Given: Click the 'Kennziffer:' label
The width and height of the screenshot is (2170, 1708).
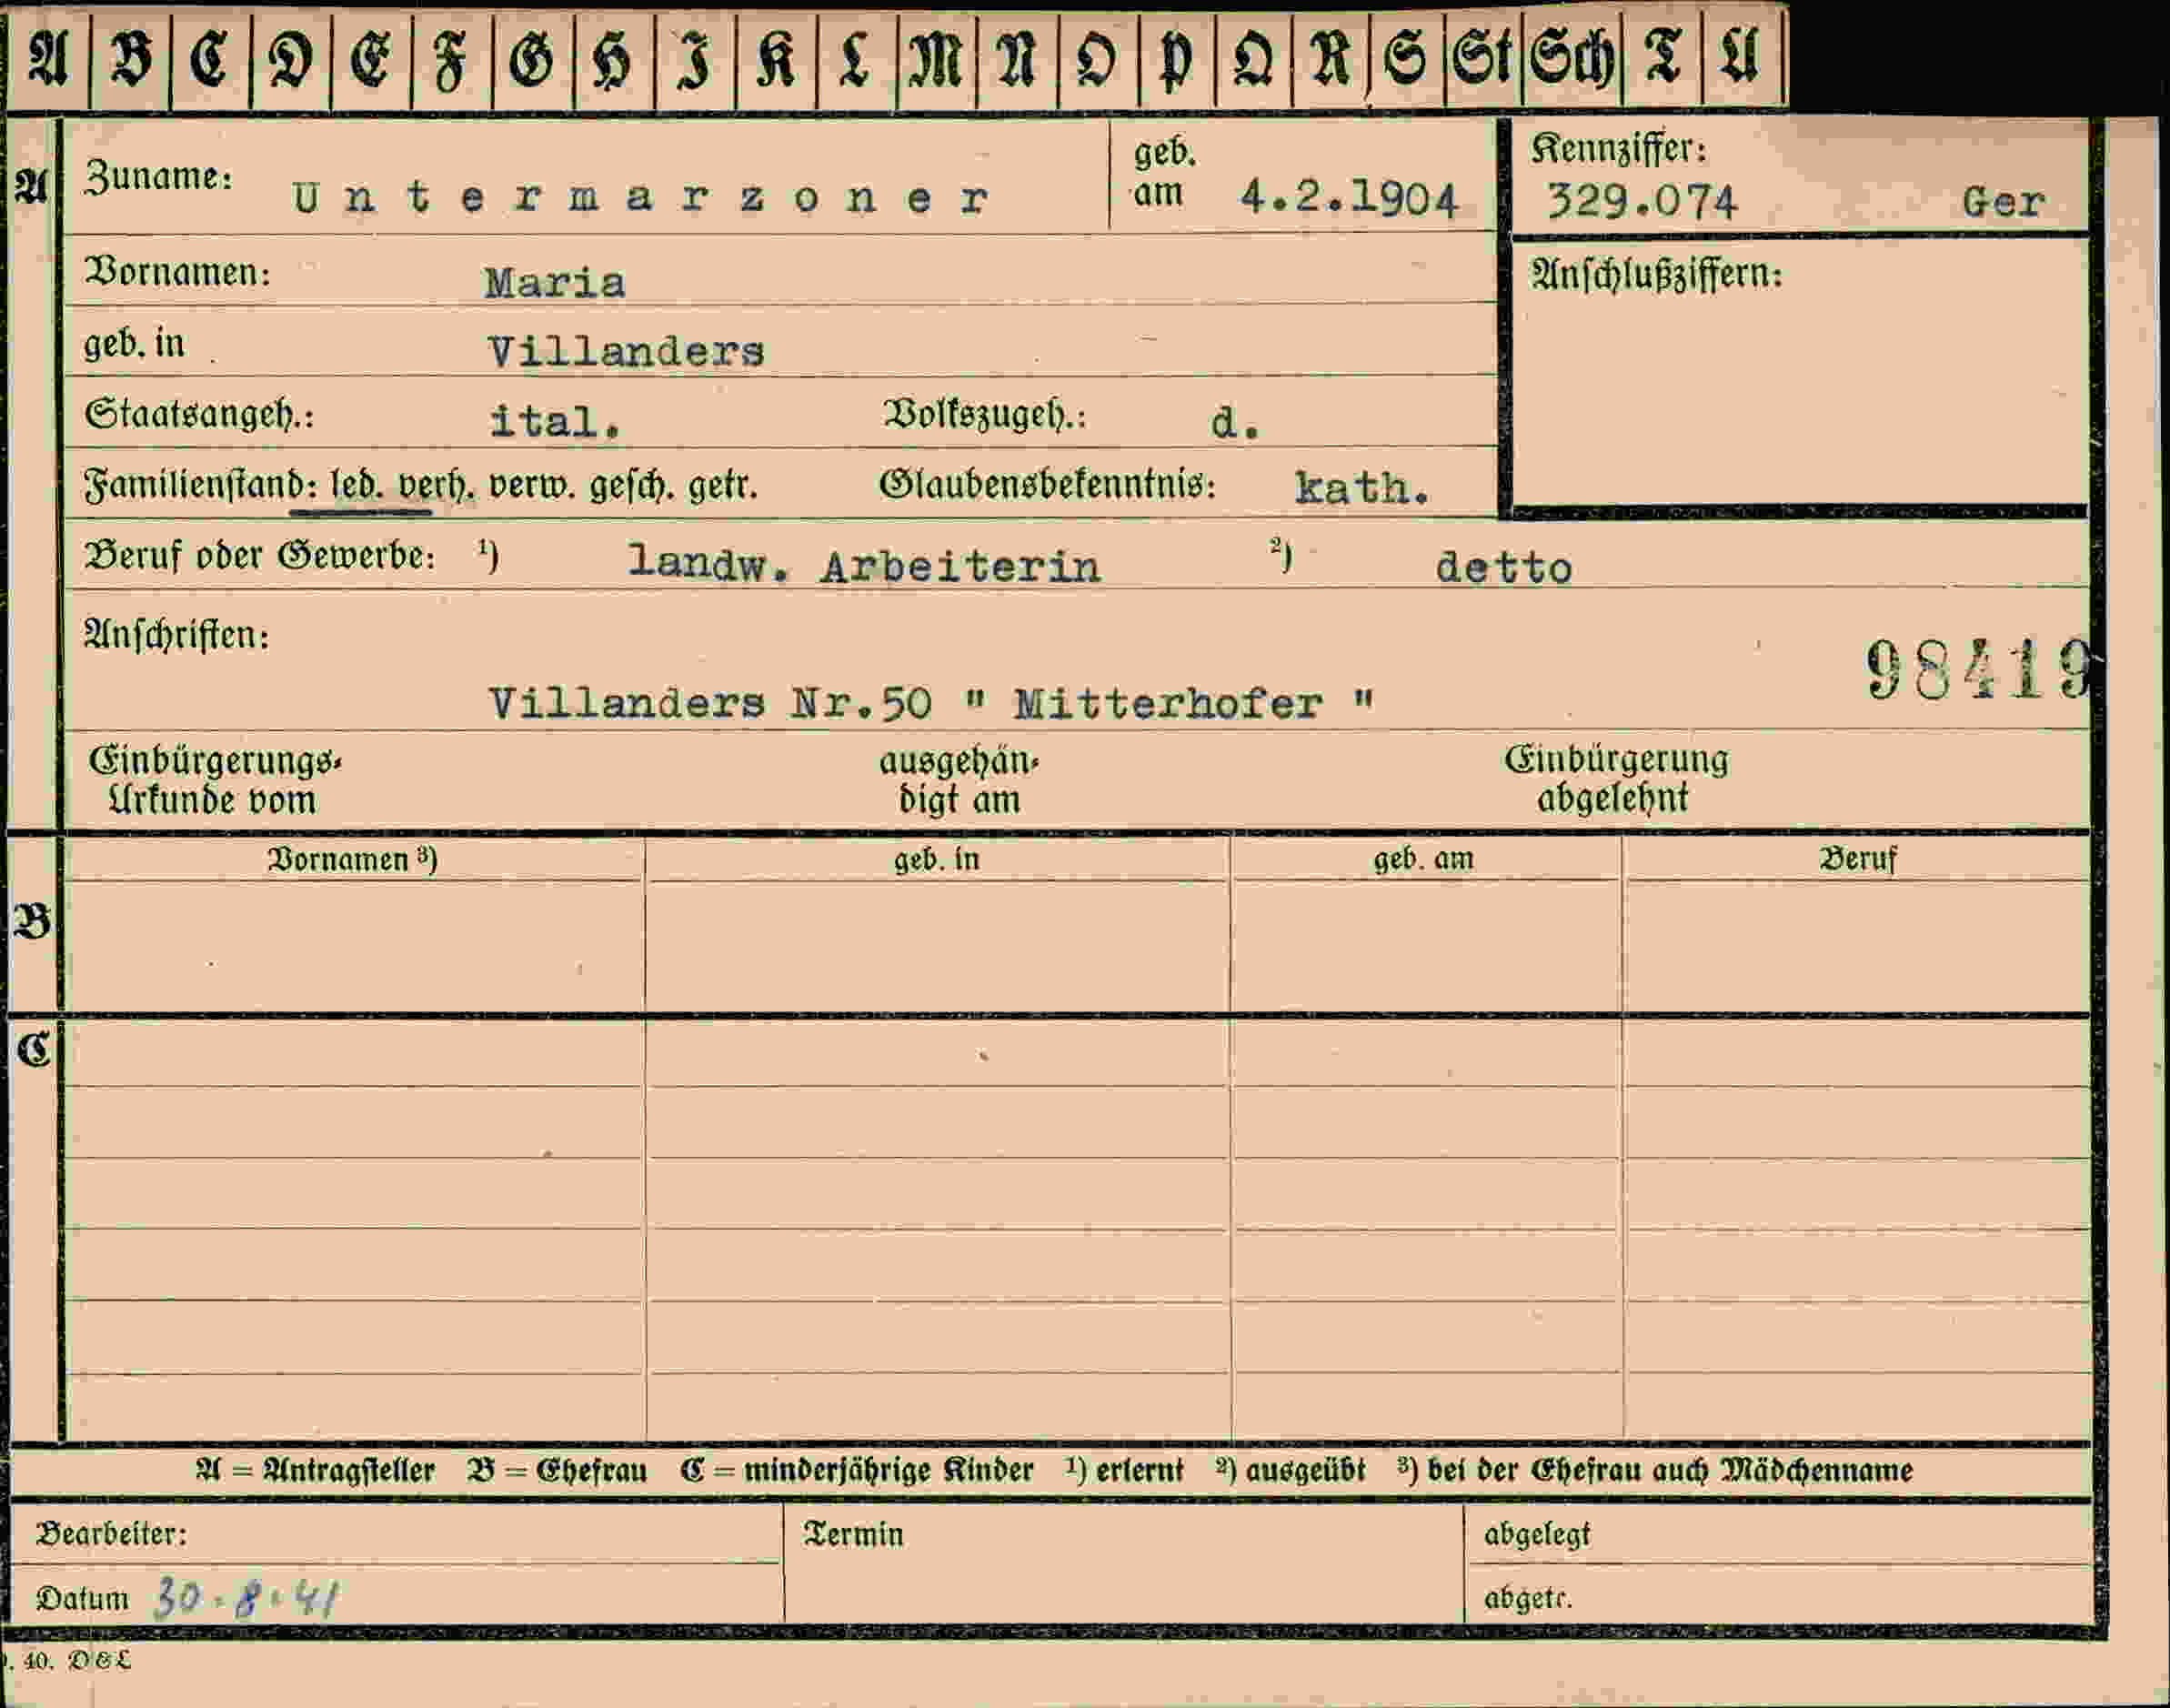Looking at the screenshot, I should pos(1618,149).
